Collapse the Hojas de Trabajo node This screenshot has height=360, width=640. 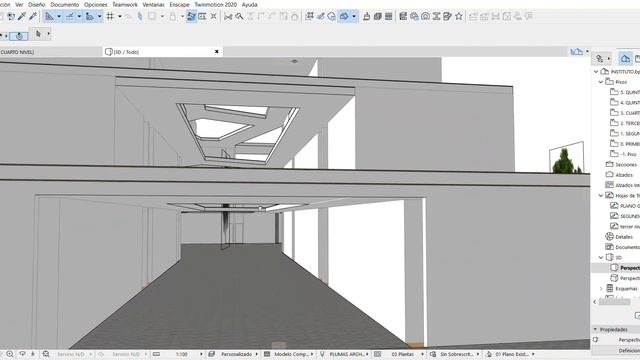(x=601, y=196)
